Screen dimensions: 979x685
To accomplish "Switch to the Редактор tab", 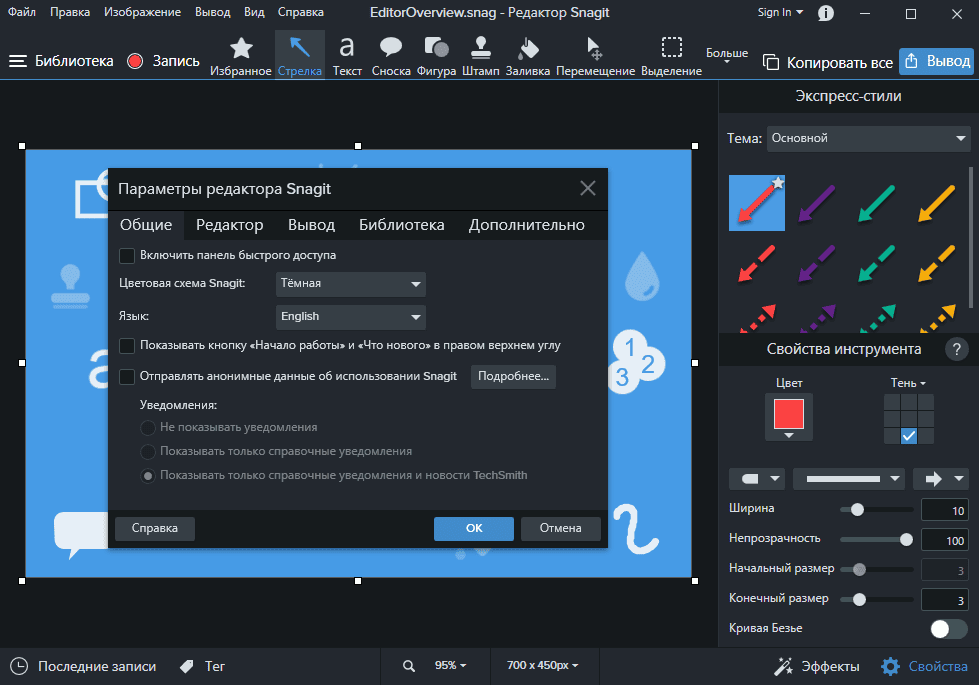I will (x=229, y=225).
